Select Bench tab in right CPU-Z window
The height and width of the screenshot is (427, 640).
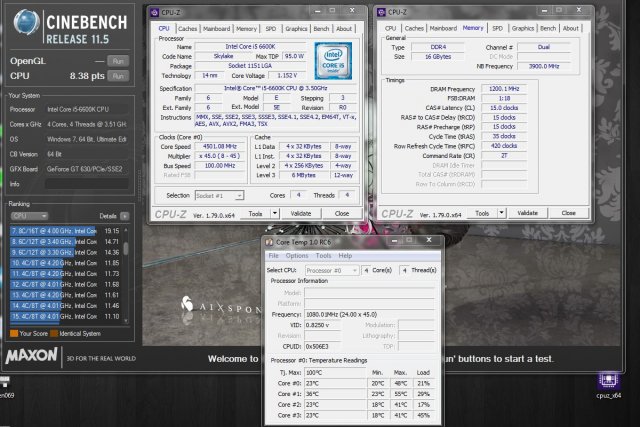(548, 28)
